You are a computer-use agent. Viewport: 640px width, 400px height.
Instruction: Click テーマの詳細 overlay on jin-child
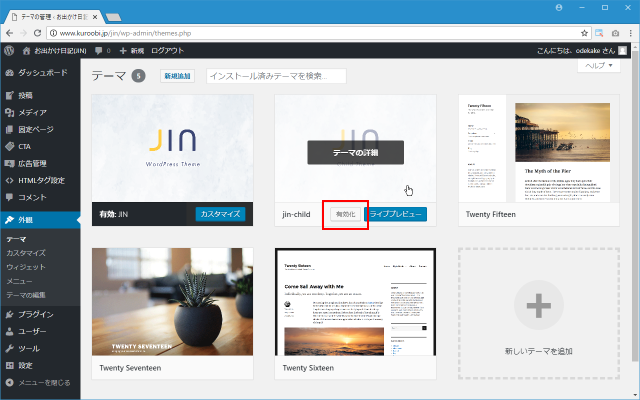point(356,153)
